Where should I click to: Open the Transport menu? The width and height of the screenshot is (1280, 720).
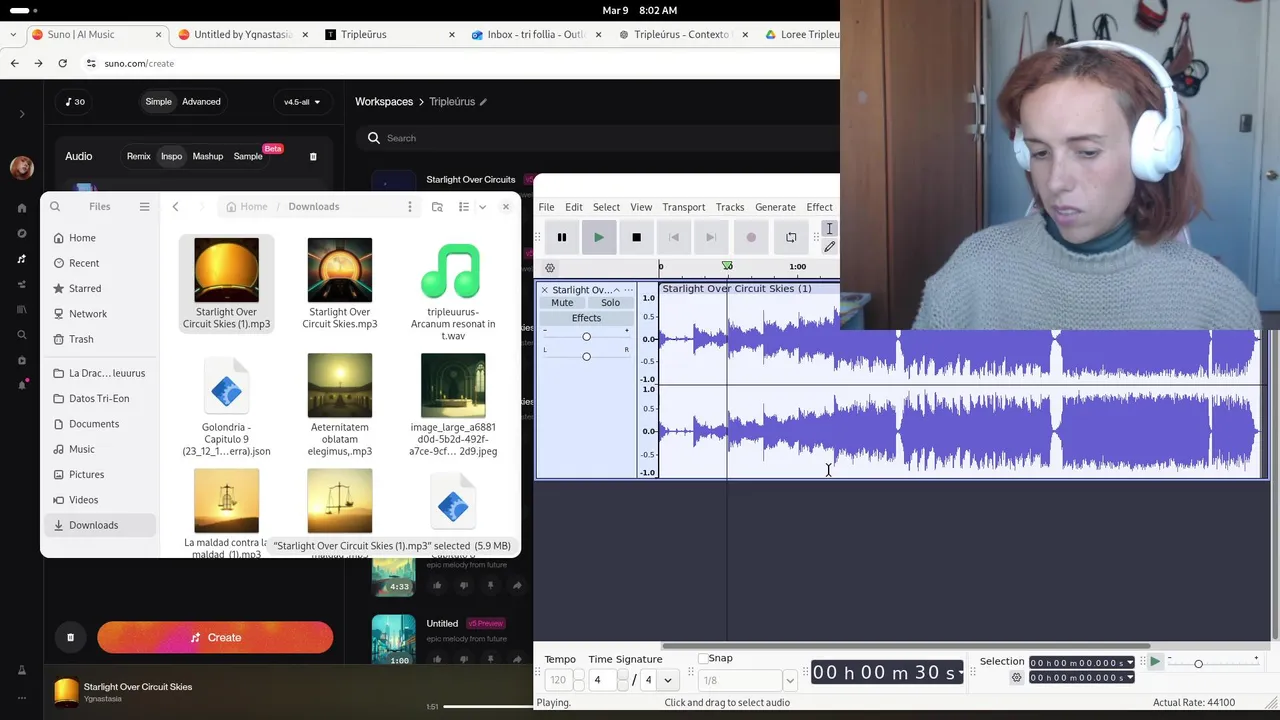[x=684, y=207]
